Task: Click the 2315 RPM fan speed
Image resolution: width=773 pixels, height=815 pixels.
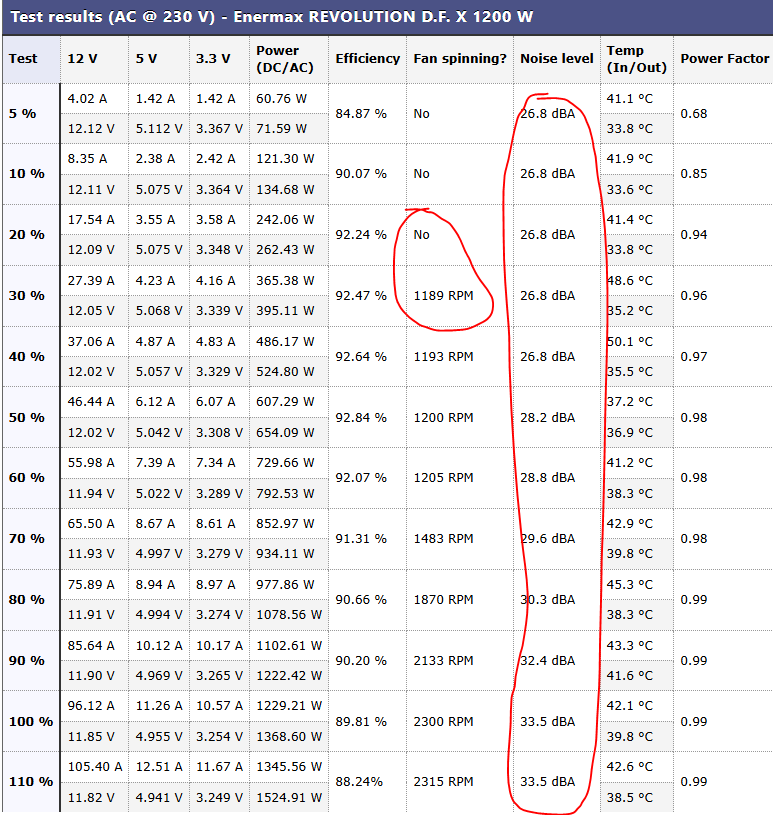Action: click(x=443, y=781)
